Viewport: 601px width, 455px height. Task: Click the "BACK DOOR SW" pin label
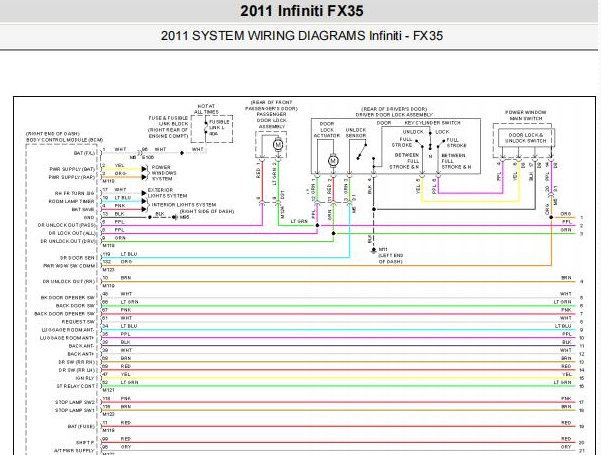[x=75, y=306]
